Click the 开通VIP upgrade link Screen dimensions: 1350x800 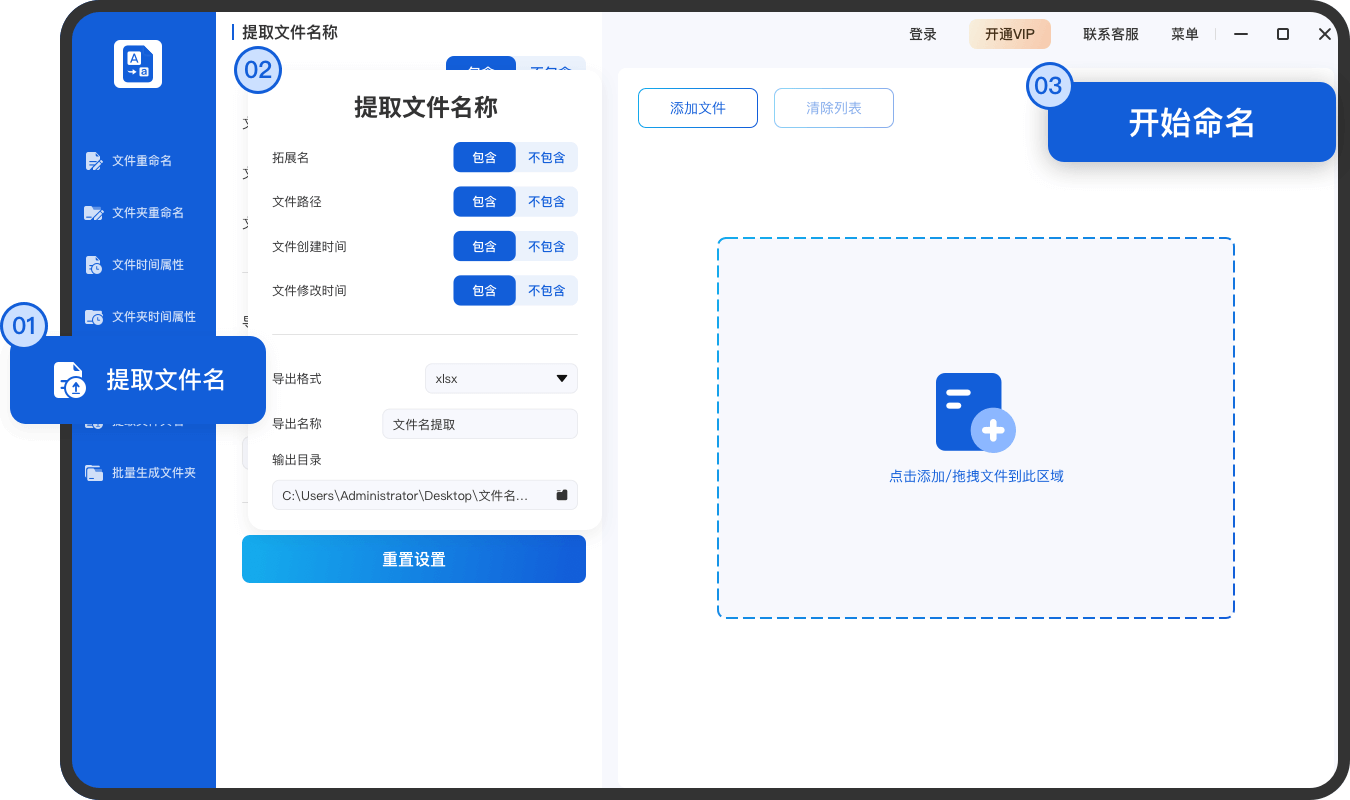coord(1010,33)
